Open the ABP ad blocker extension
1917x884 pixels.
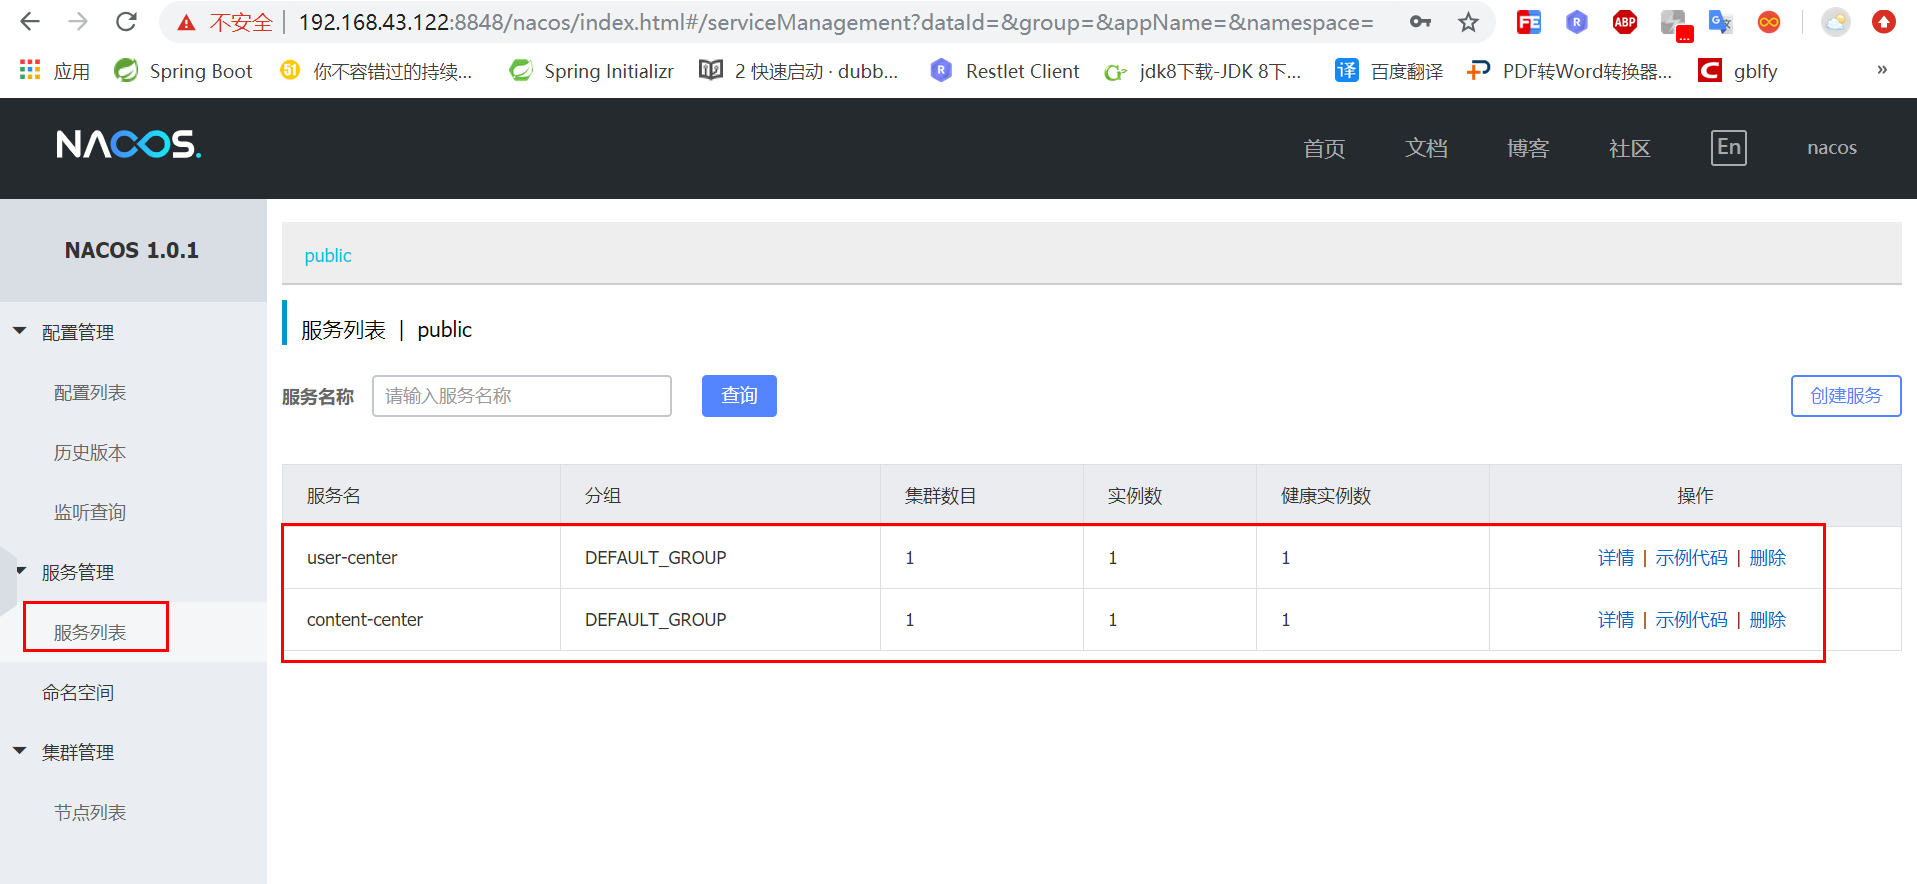coord(1625,21)
